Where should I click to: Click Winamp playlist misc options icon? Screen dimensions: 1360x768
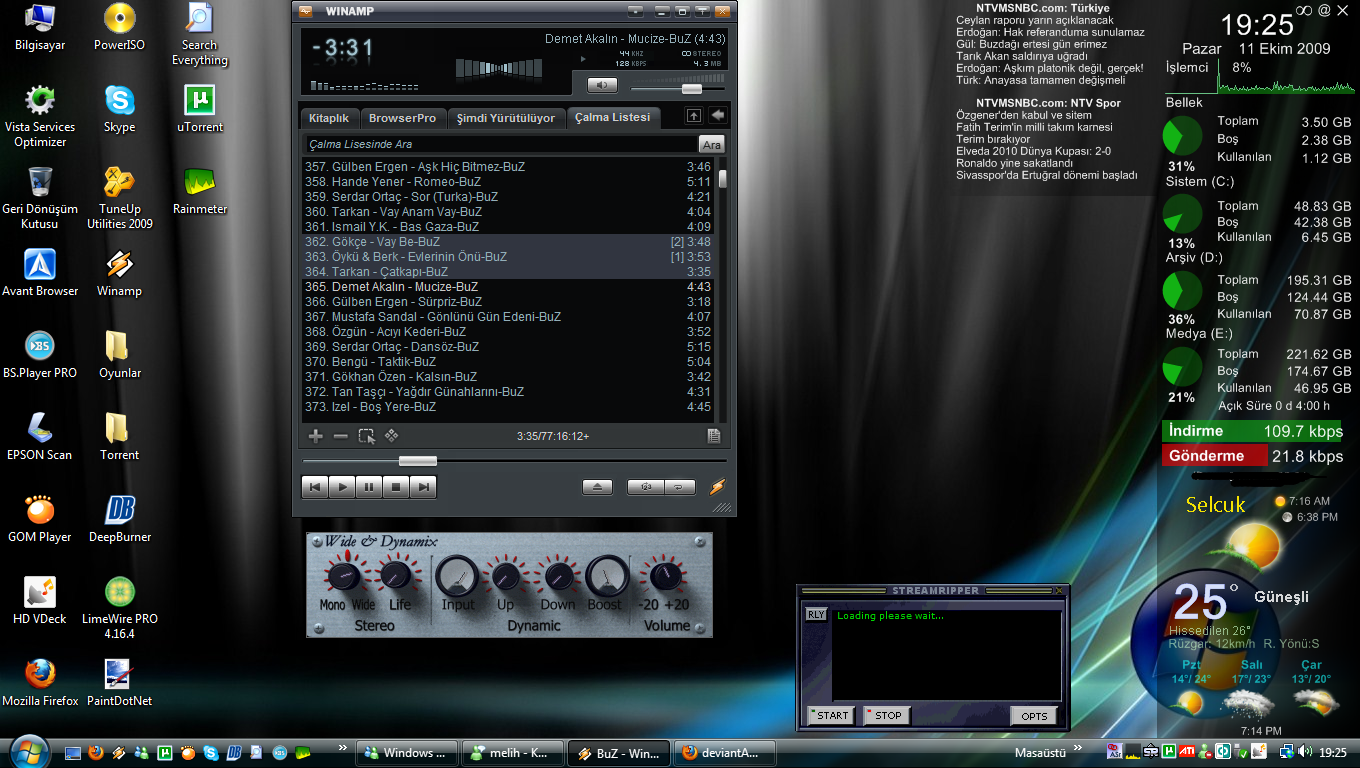click(x=392, y=436)
